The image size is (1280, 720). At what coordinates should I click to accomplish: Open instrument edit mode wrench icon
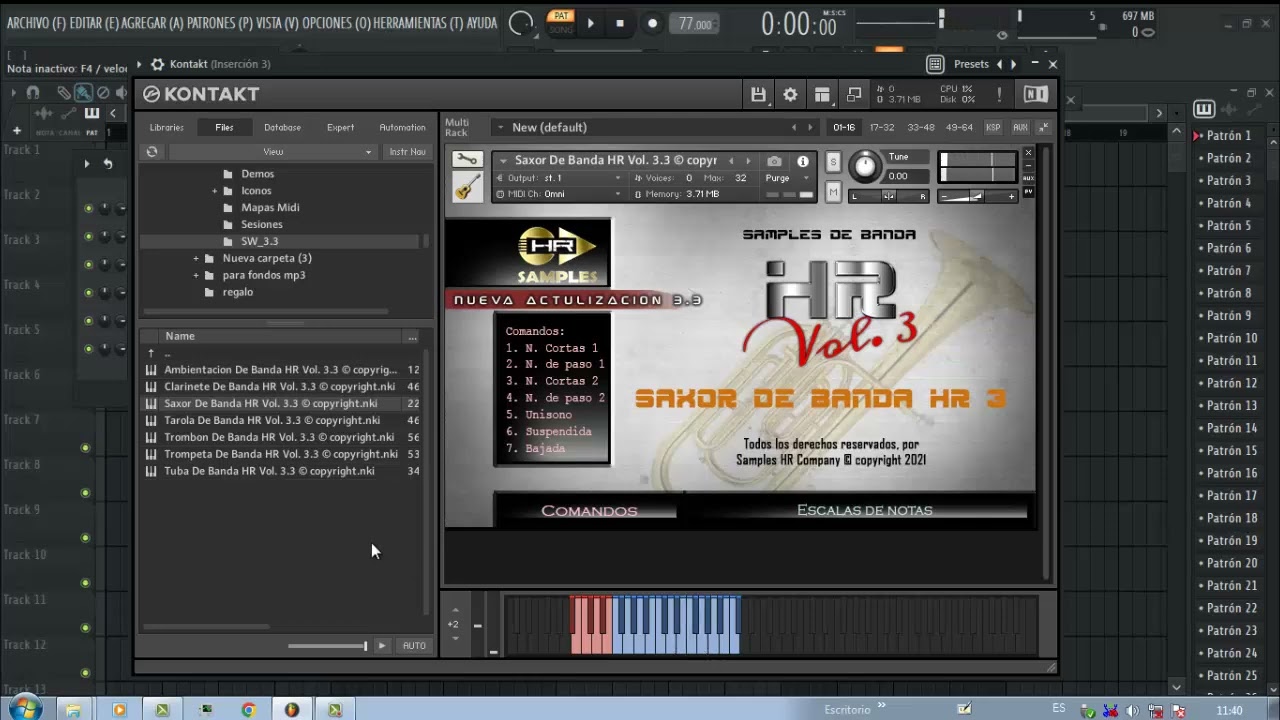point(467,160)
